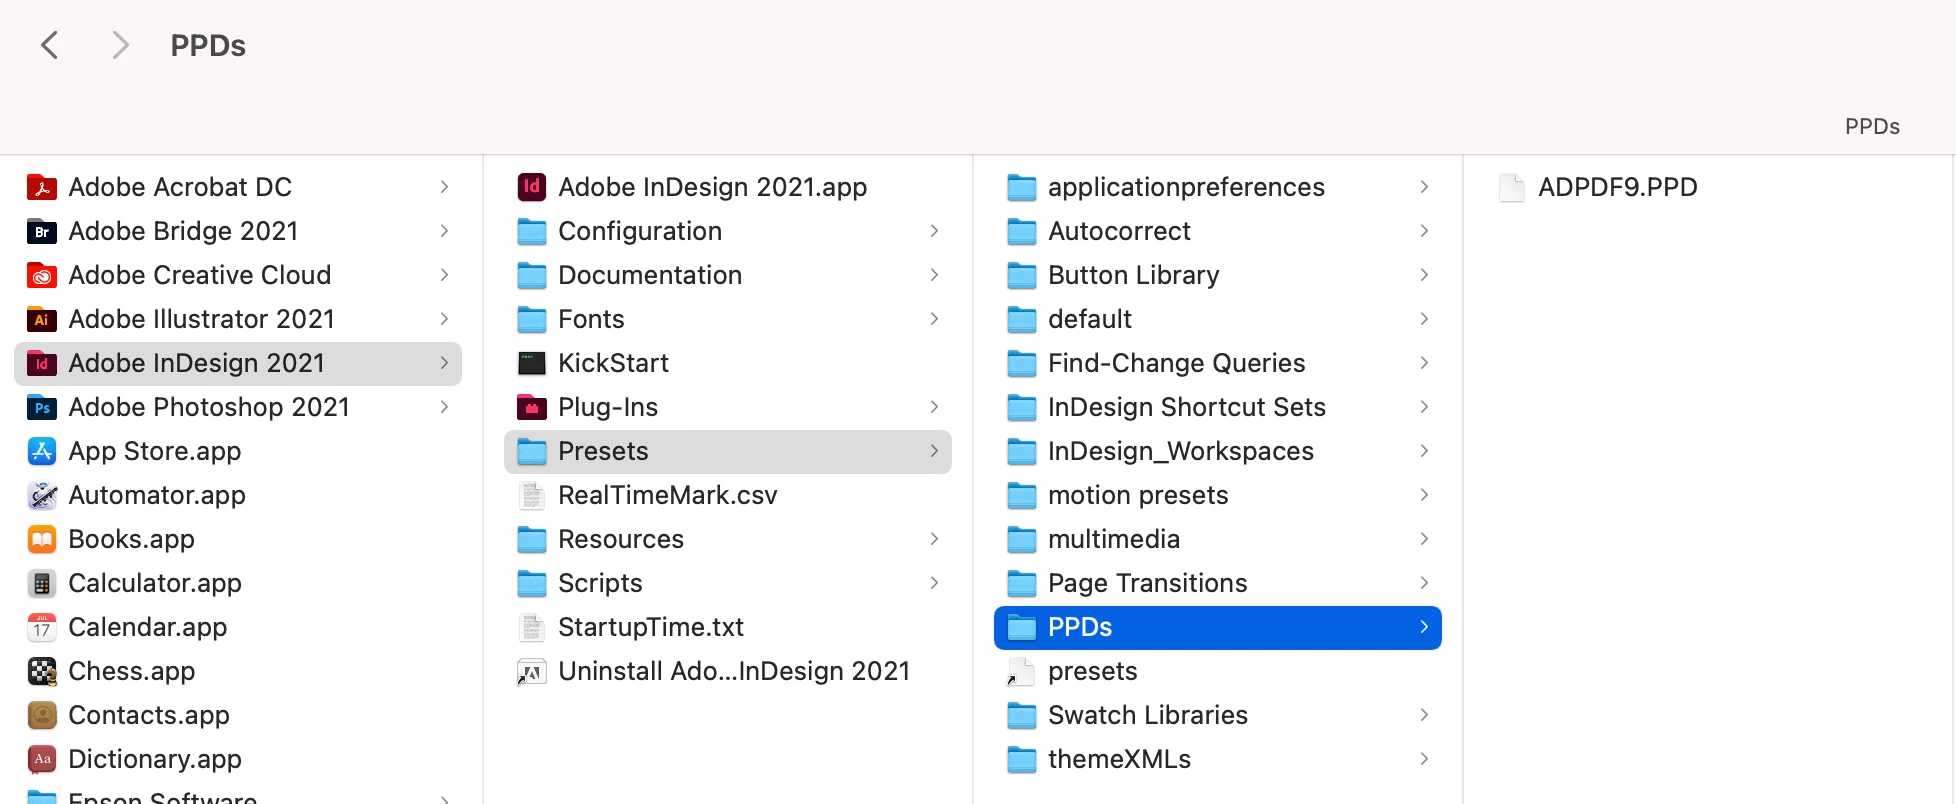Go forward to next folder
Screen dimensions: 1956x804
click(x=120, y=45)
